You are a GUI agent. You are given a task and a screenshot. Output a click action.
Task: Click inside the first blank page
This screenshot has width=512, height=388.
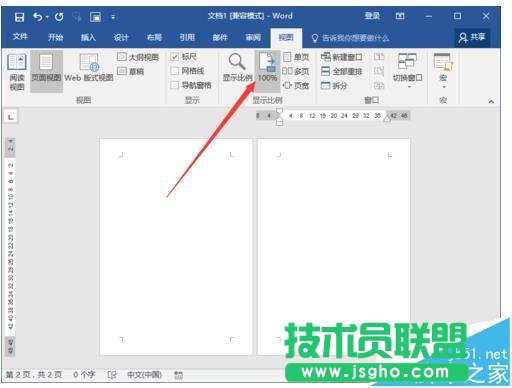(176, 247)
